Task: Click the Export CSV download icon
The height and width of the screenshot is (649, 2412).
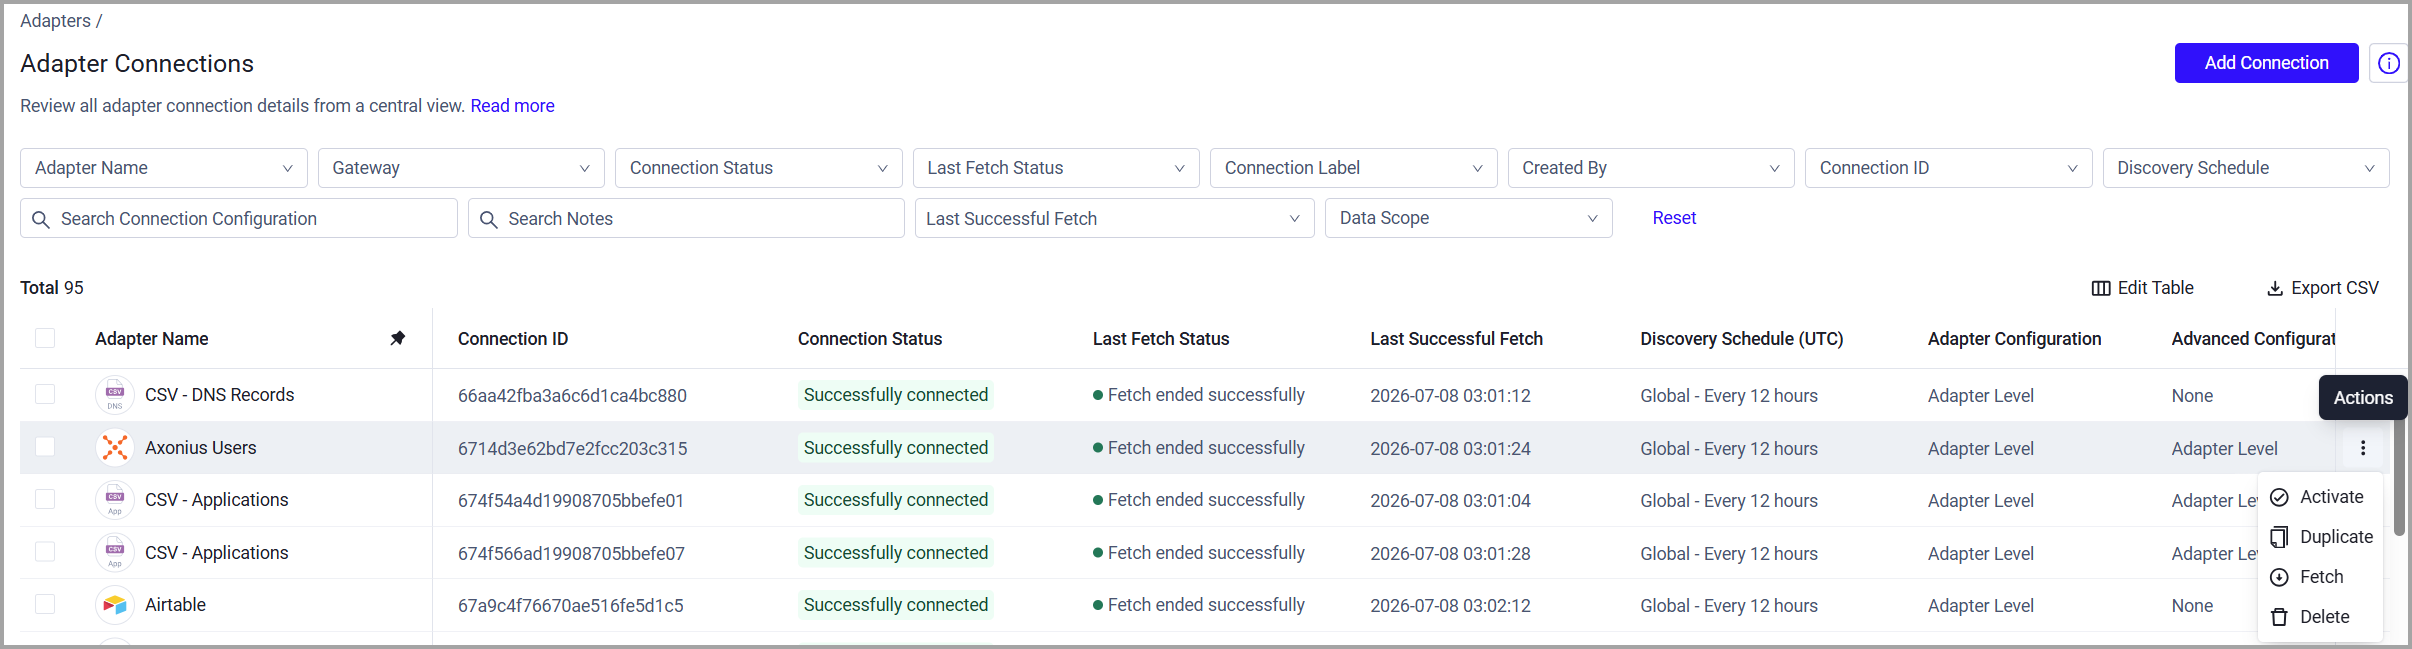Action: (x=2274, y=288)
